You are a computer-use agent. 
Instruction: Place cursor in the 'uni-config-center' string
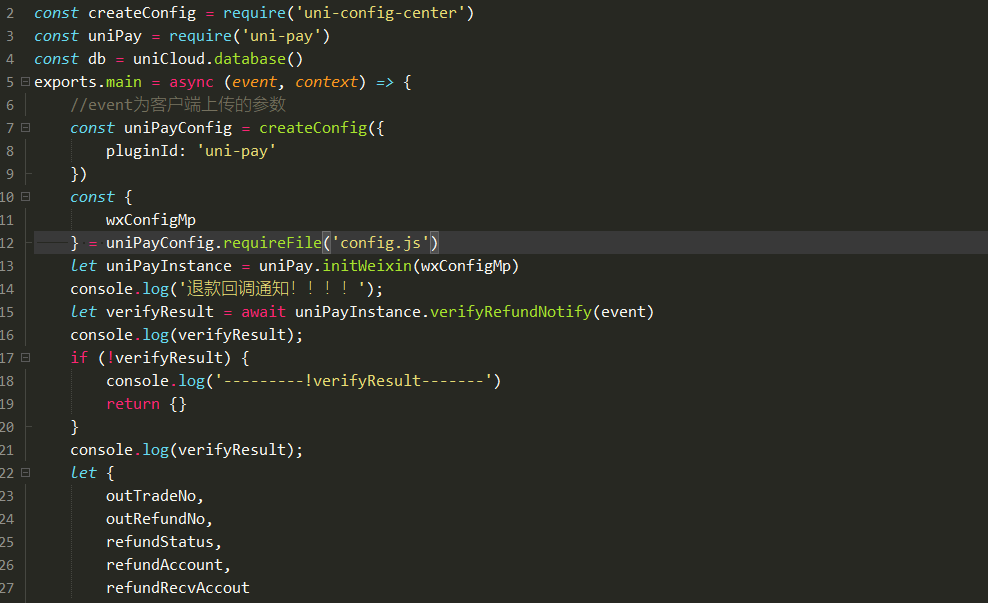coord(397,13)
